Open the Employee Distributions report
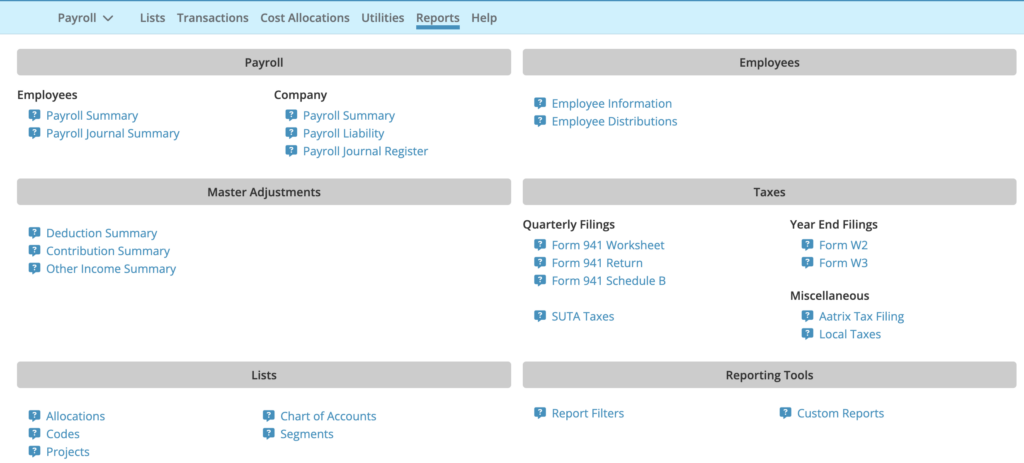Screen dimensions: 1024x463 pos(614,121)
